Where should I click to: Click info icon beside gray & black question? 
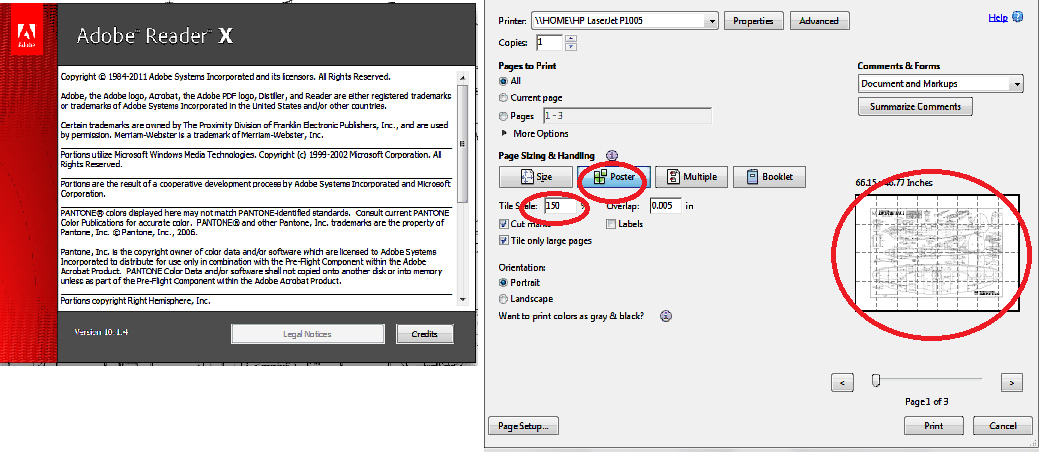(x=666, y=316)
